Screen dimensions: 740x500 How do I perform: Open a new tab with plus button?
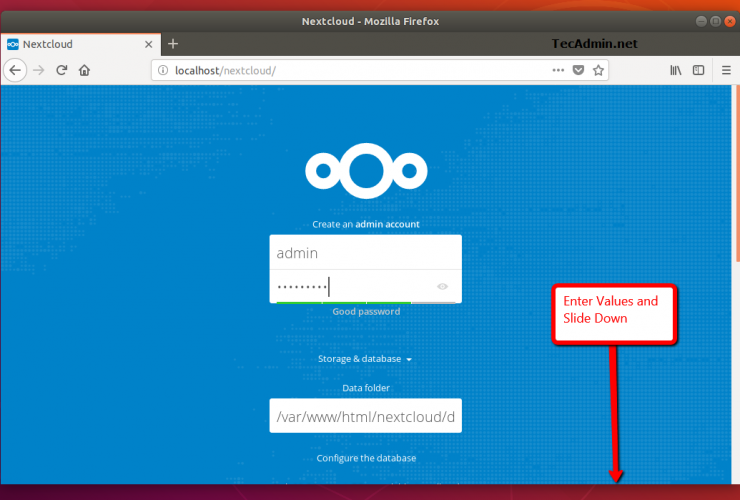(173, 44)
